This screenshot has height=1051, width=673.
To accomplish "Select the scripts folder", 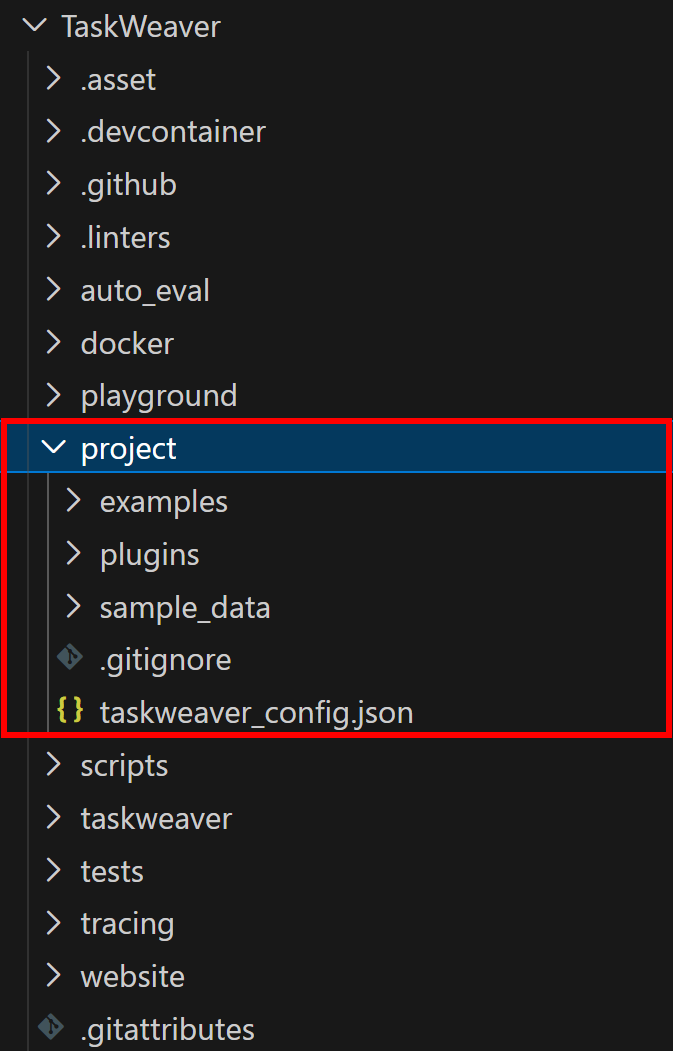I will pyautogui.click(x=124, y=765).
